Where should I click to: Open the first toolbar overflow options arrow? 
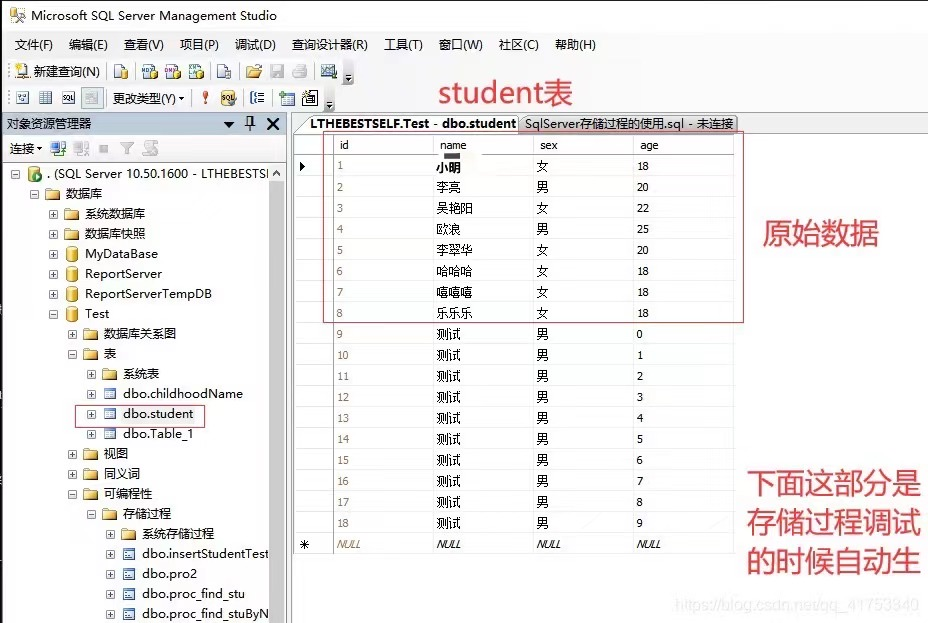(x=348, y=74)
